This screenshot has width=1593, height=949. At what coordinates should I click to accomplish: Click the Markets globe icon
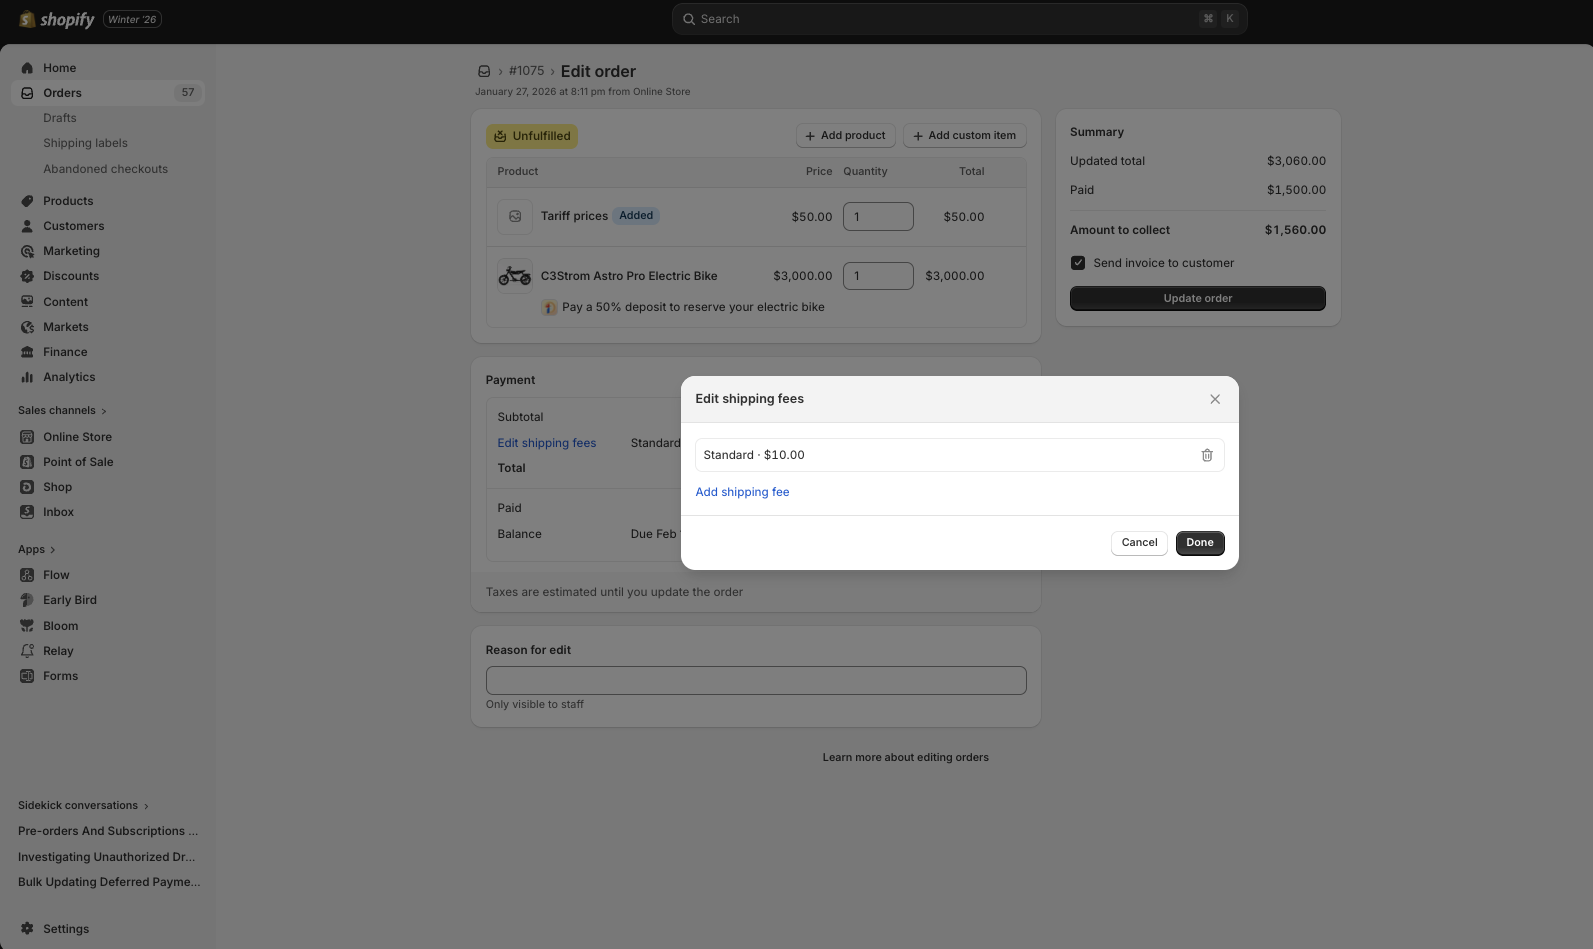pos(27,327)
